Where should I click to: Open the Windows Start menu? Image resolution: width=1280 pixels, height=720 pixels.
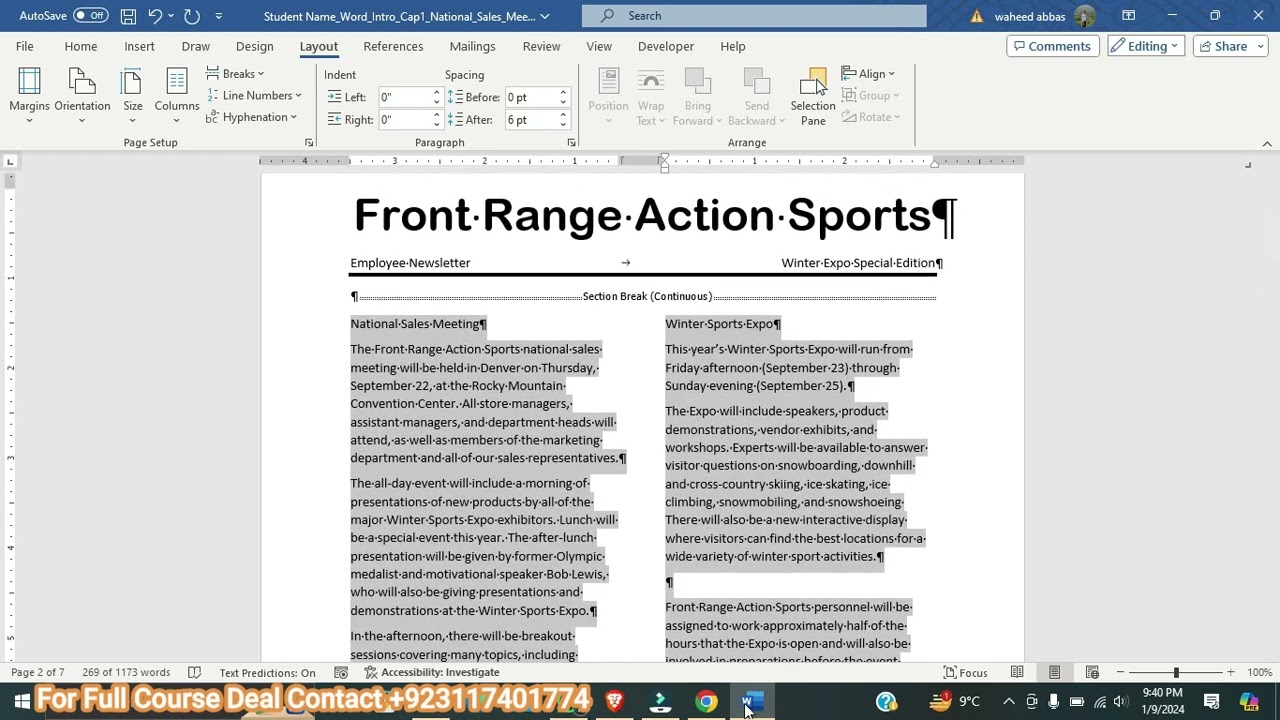point(21,701)
